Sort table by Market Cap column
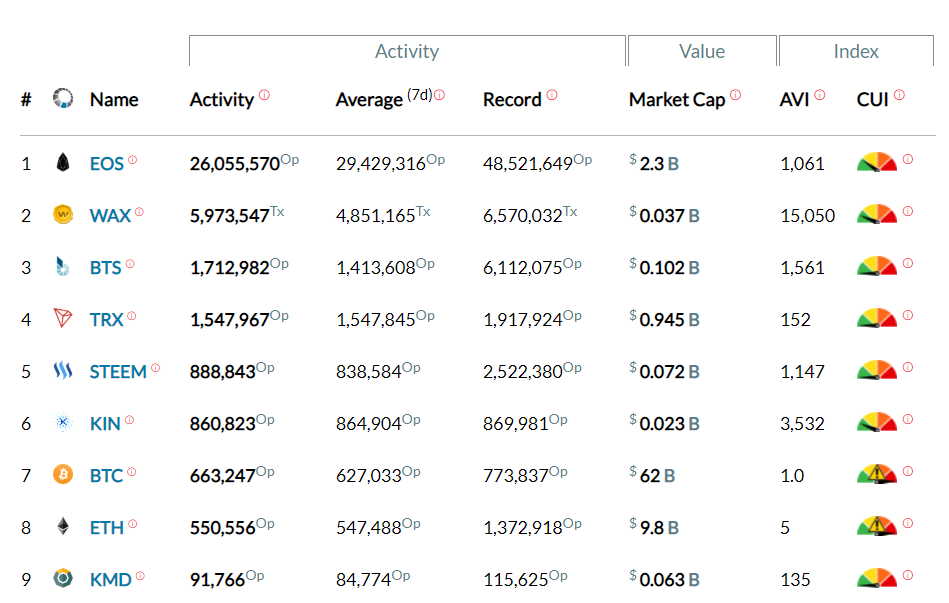 pyautogui.click(x=677, y=99)
